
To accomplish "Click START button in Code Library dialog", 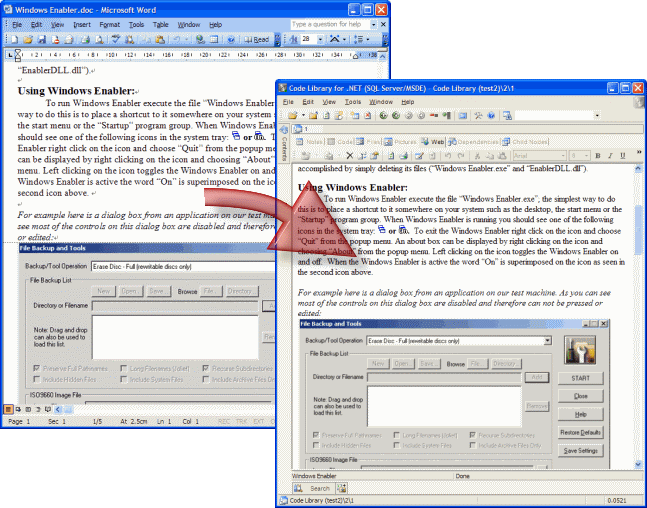I will click(581, 378).
